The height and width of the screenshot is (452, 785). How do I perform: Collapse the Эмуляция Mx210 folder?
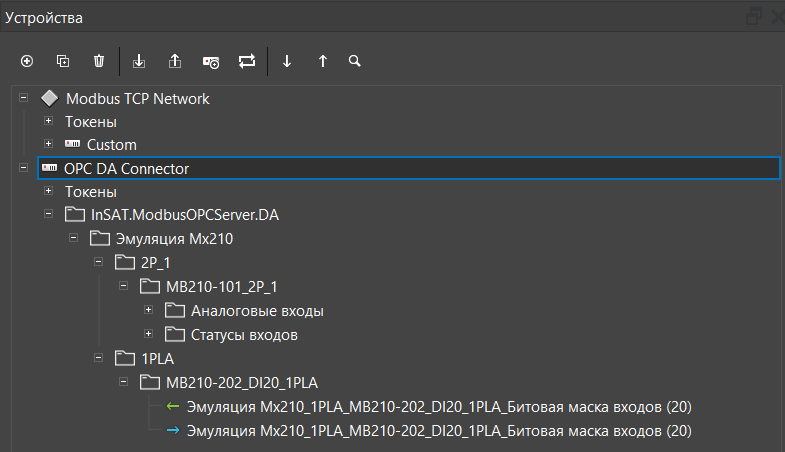click(73, 238)
